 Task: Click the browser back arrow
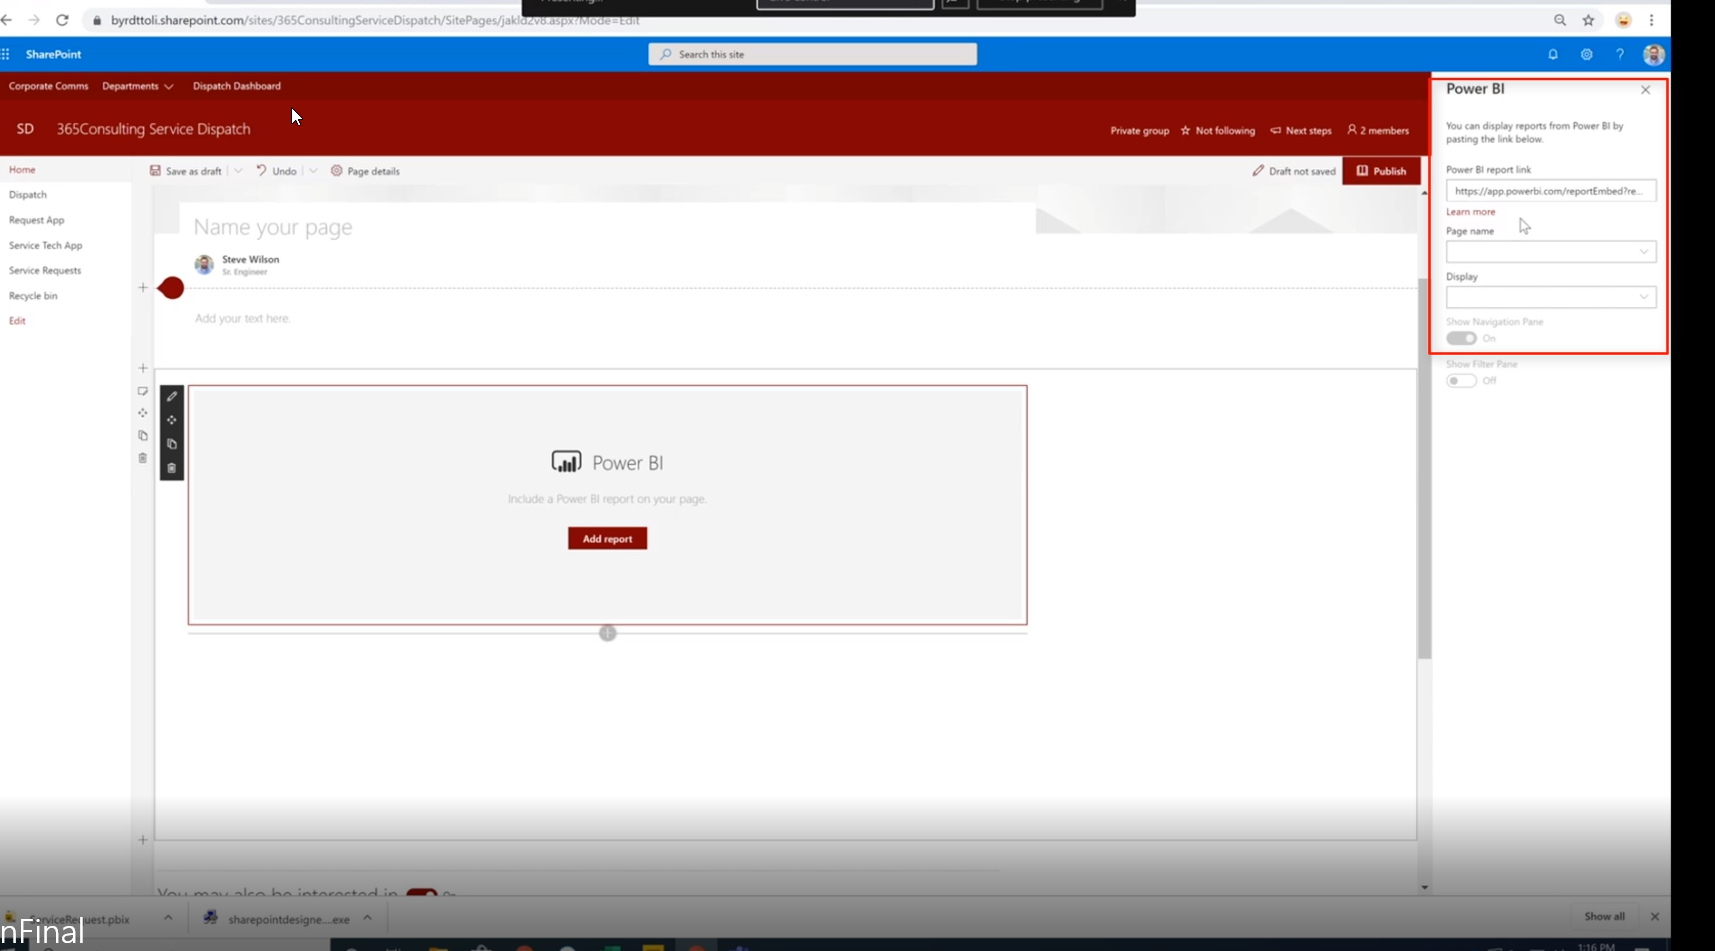pyautogui.click(x=7, y=20)
